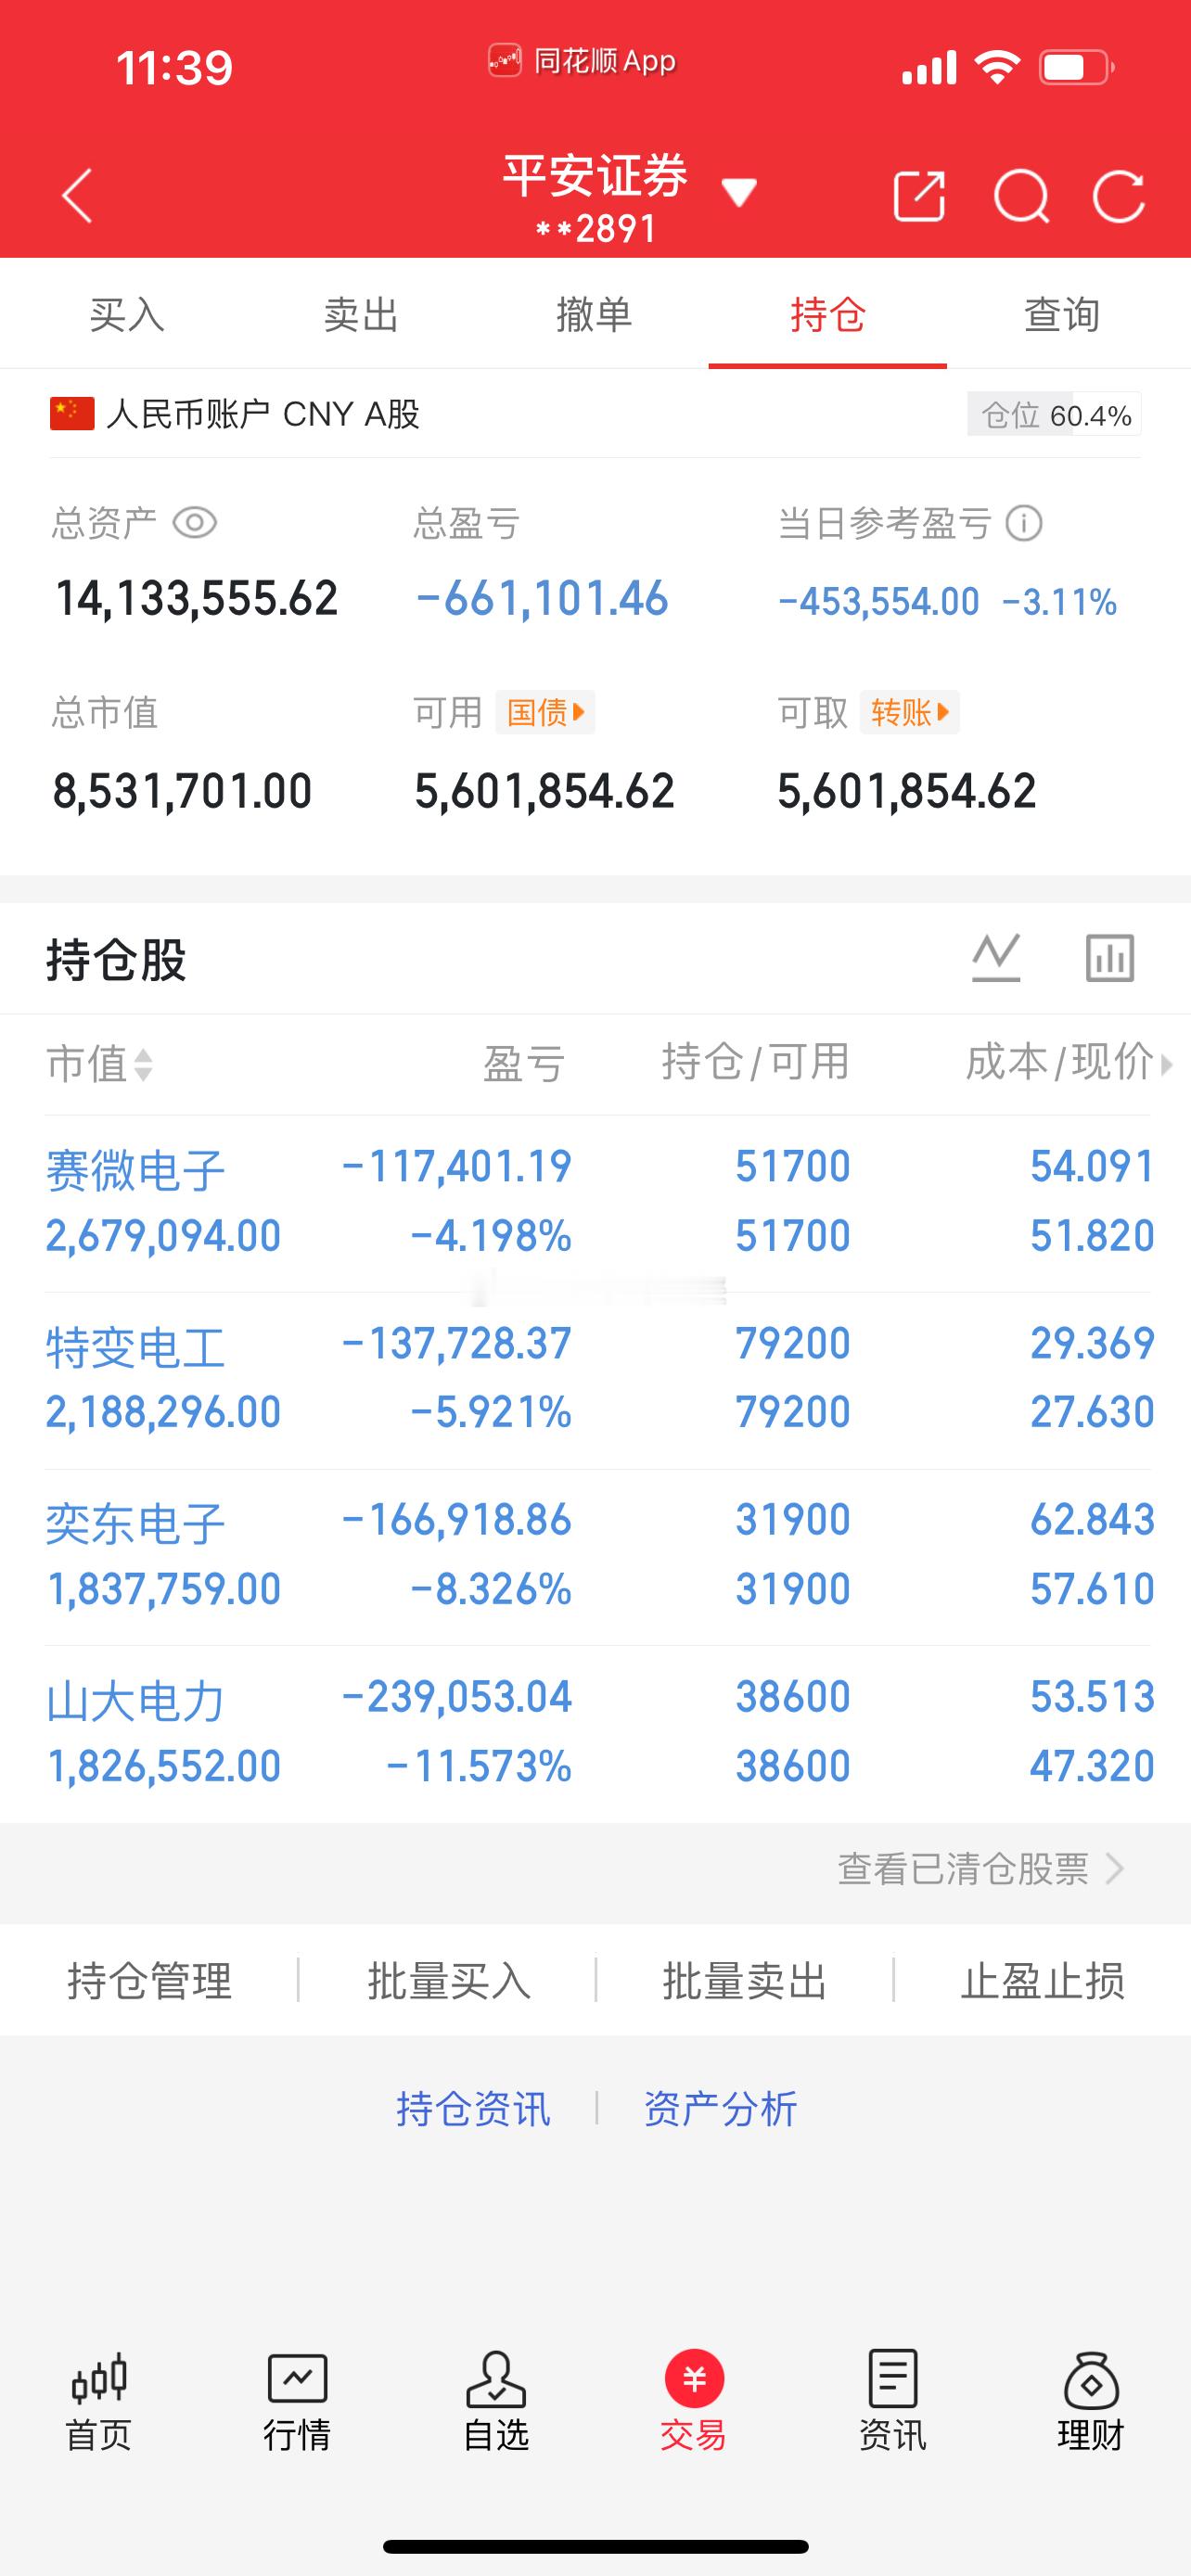The image size is (1191, 2576).
Task: Tap the 转账 transfer tag button
Action: (x=910, y=712)
